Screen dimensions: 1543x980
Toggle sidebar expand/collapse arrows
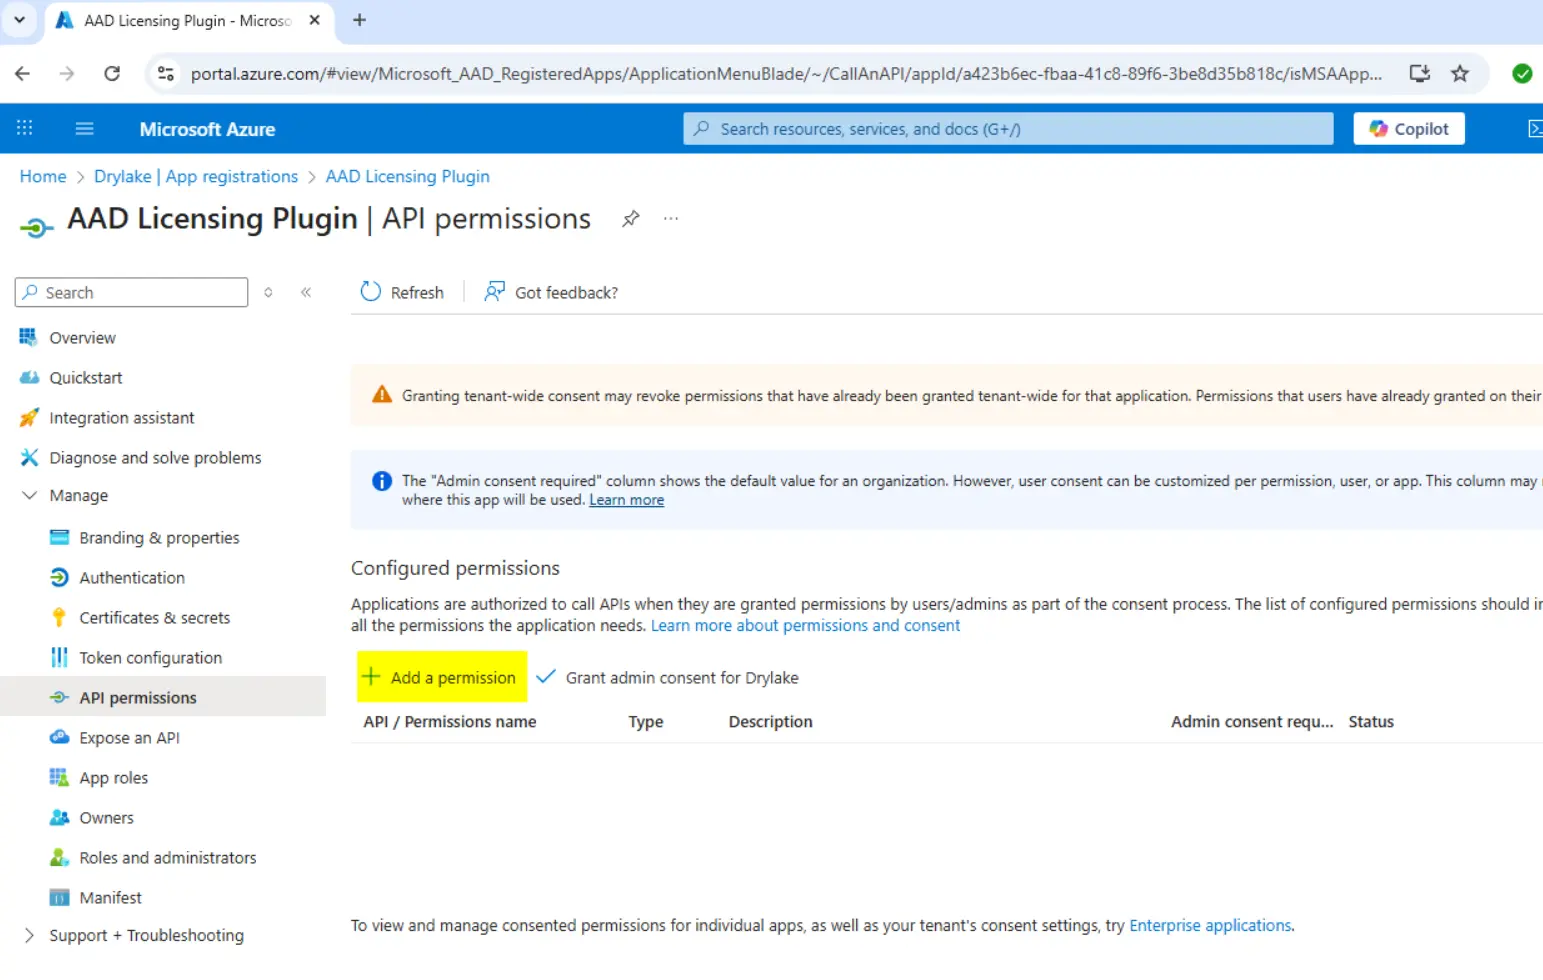coord(268,292)
